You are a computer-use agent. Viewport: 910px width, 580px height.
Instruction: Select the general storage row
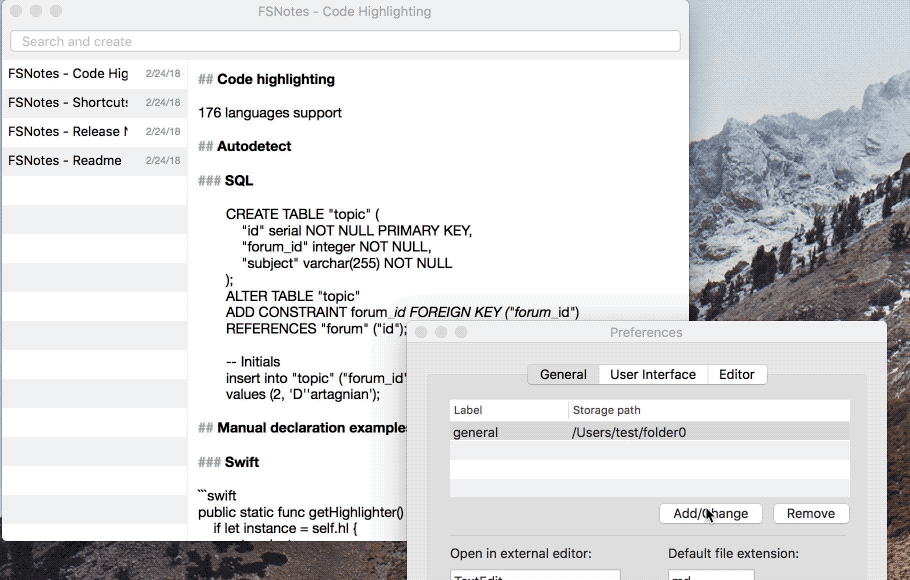[649, 433]
